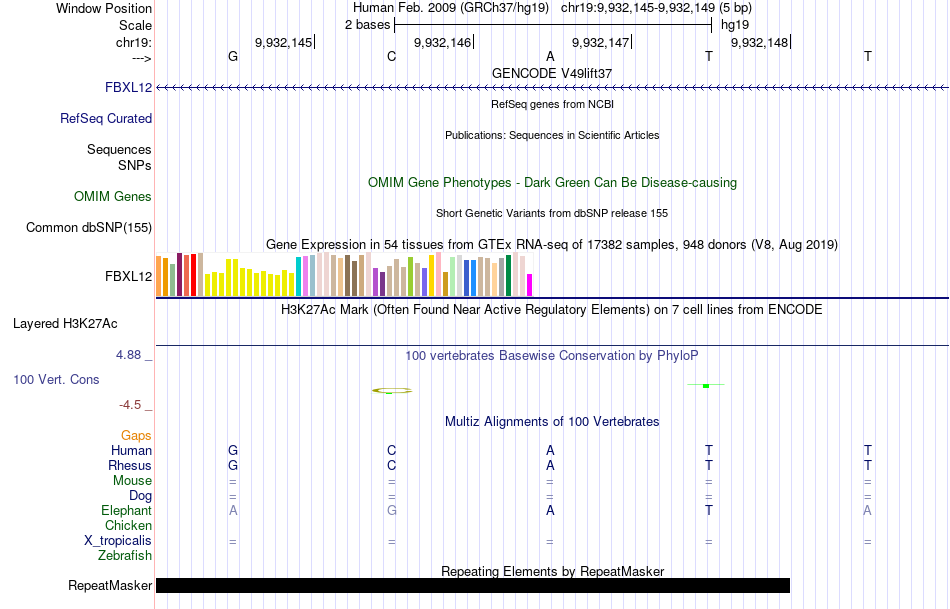Click base G in the top ruler sequence row
Viewport: 950px width, 609px height.
[233, 56]
